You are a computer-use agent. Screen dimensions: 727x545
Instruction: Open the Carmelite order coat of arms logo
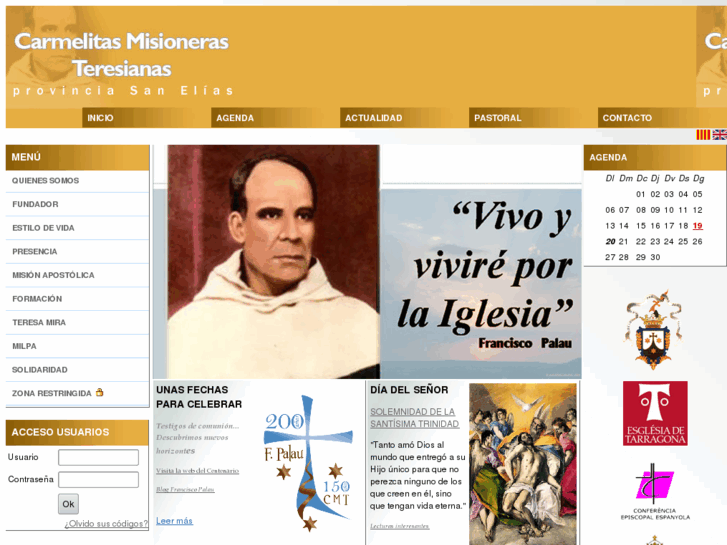[653, 330]
